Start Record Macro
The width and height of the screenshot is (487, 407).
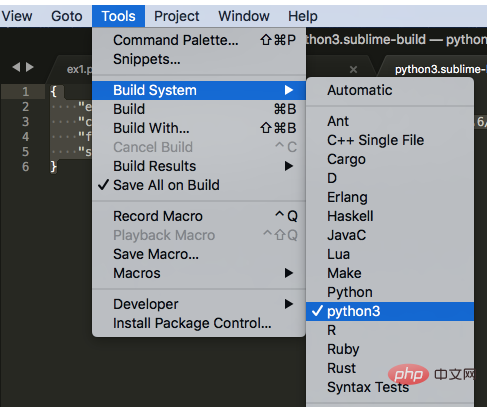coord(199,216)
